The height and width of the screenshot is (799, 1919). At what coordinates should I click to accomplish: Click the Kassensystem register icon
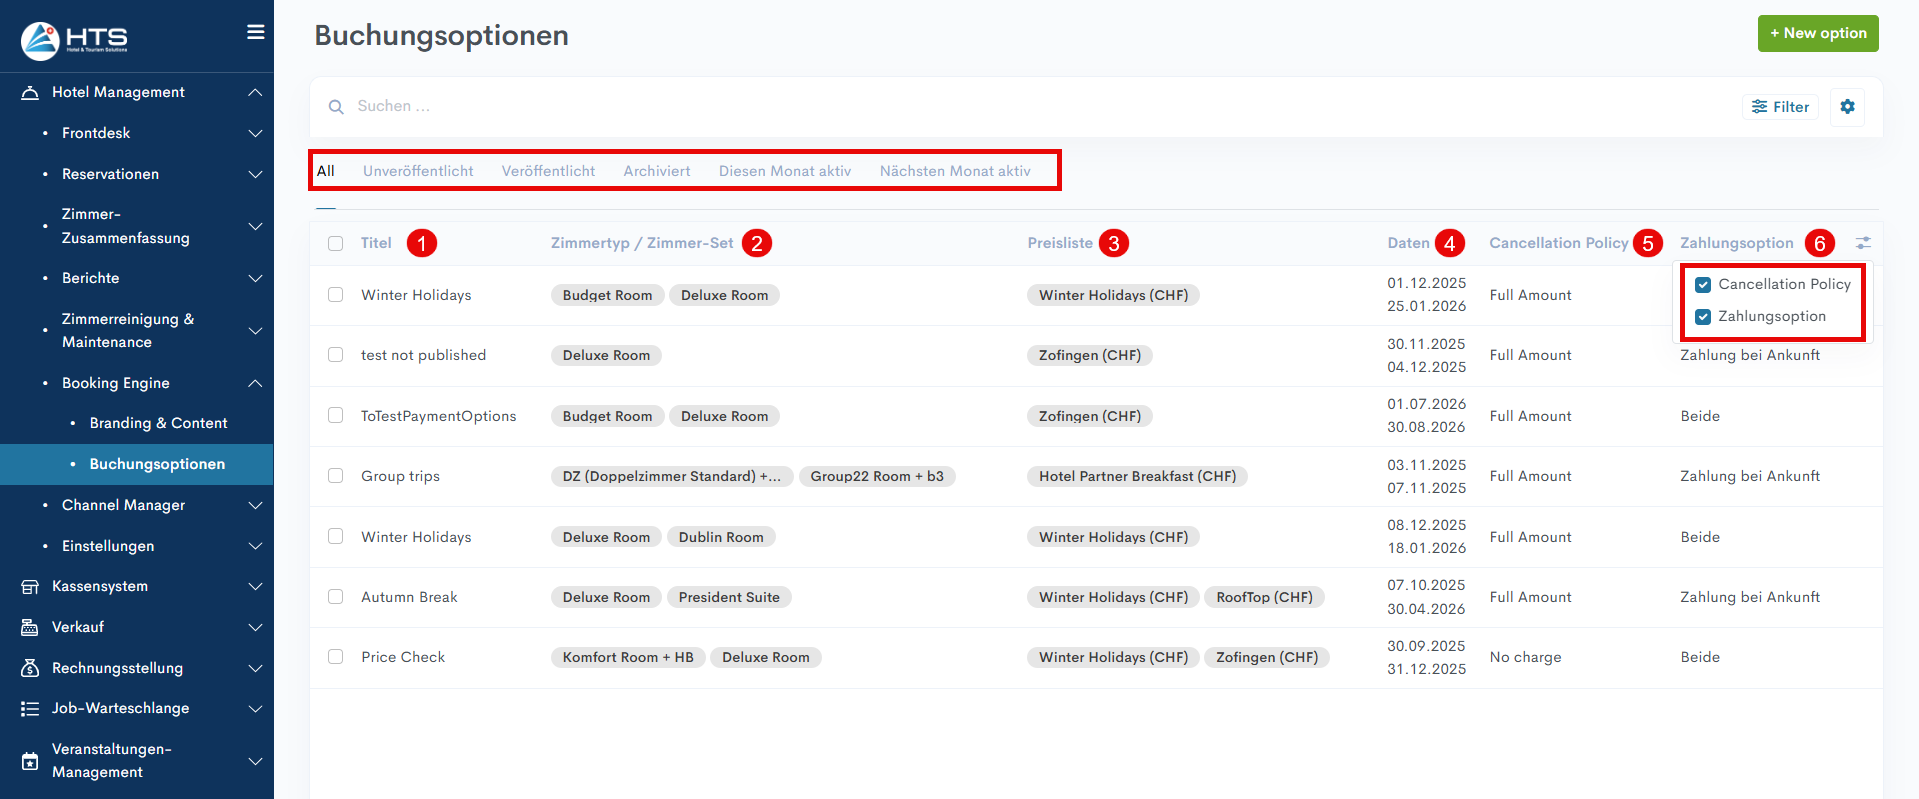click(30, 587)
